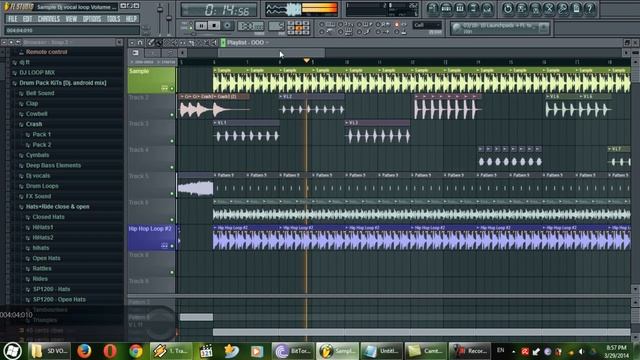Image resolution: width=640 pixels, height=360 pixels.
Task: Expand the Cowbell folder
Action: [x=36, y=113]
